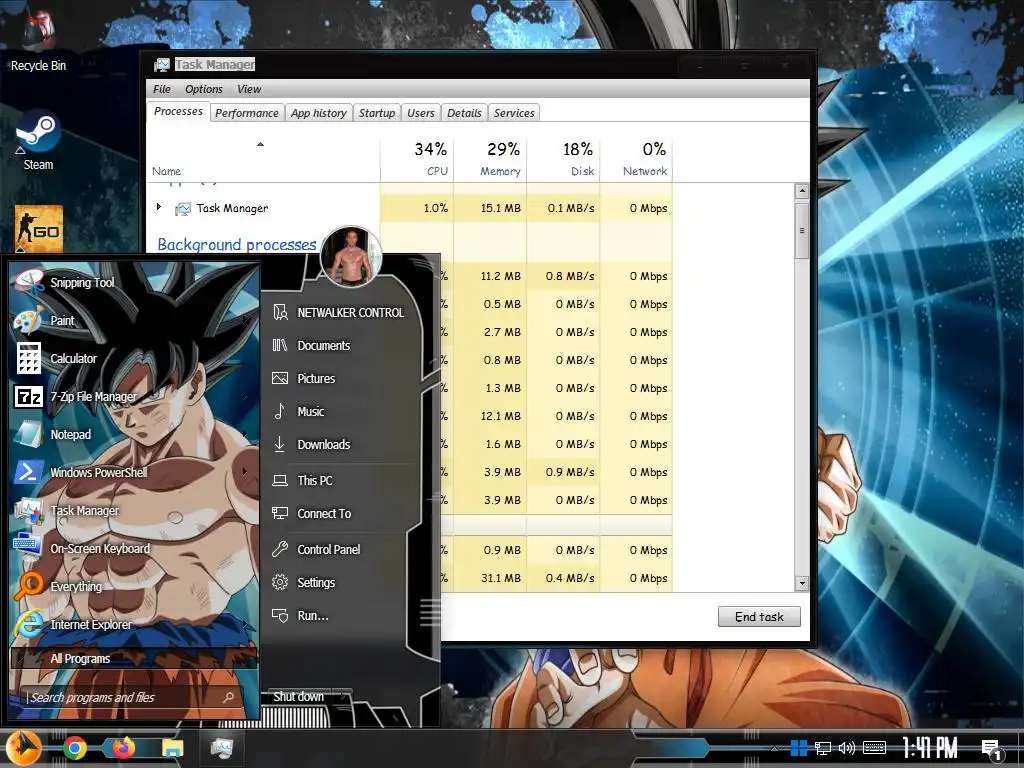Click Firefox icon on taskbar
The height and width of the screenshot is (768, 1024).
tap(124, 747)
